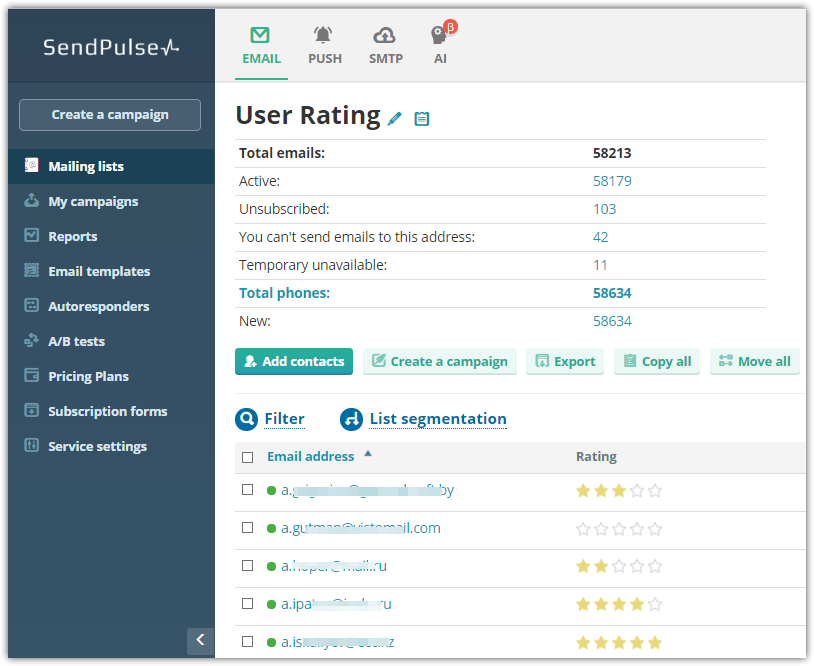Click the notes icon next to list title
The image size is (814, 666).
(x=422, y=118)
